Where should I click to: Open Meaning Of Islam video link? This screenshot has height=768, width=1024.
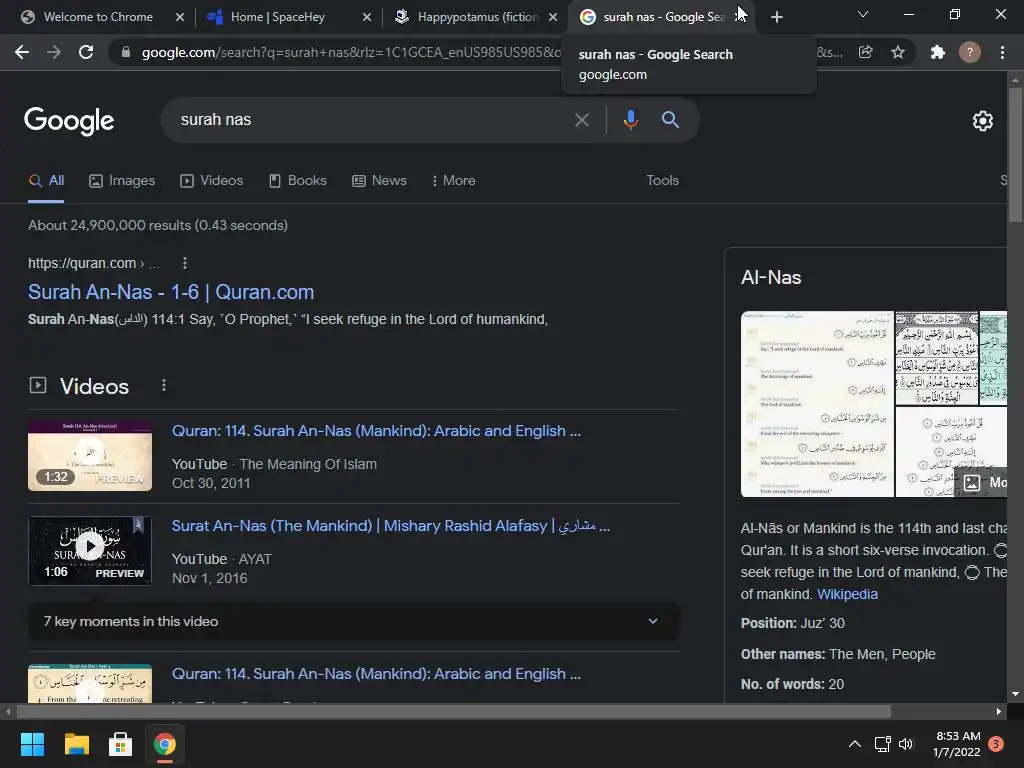pyautogui.click(x=376, y=431)
